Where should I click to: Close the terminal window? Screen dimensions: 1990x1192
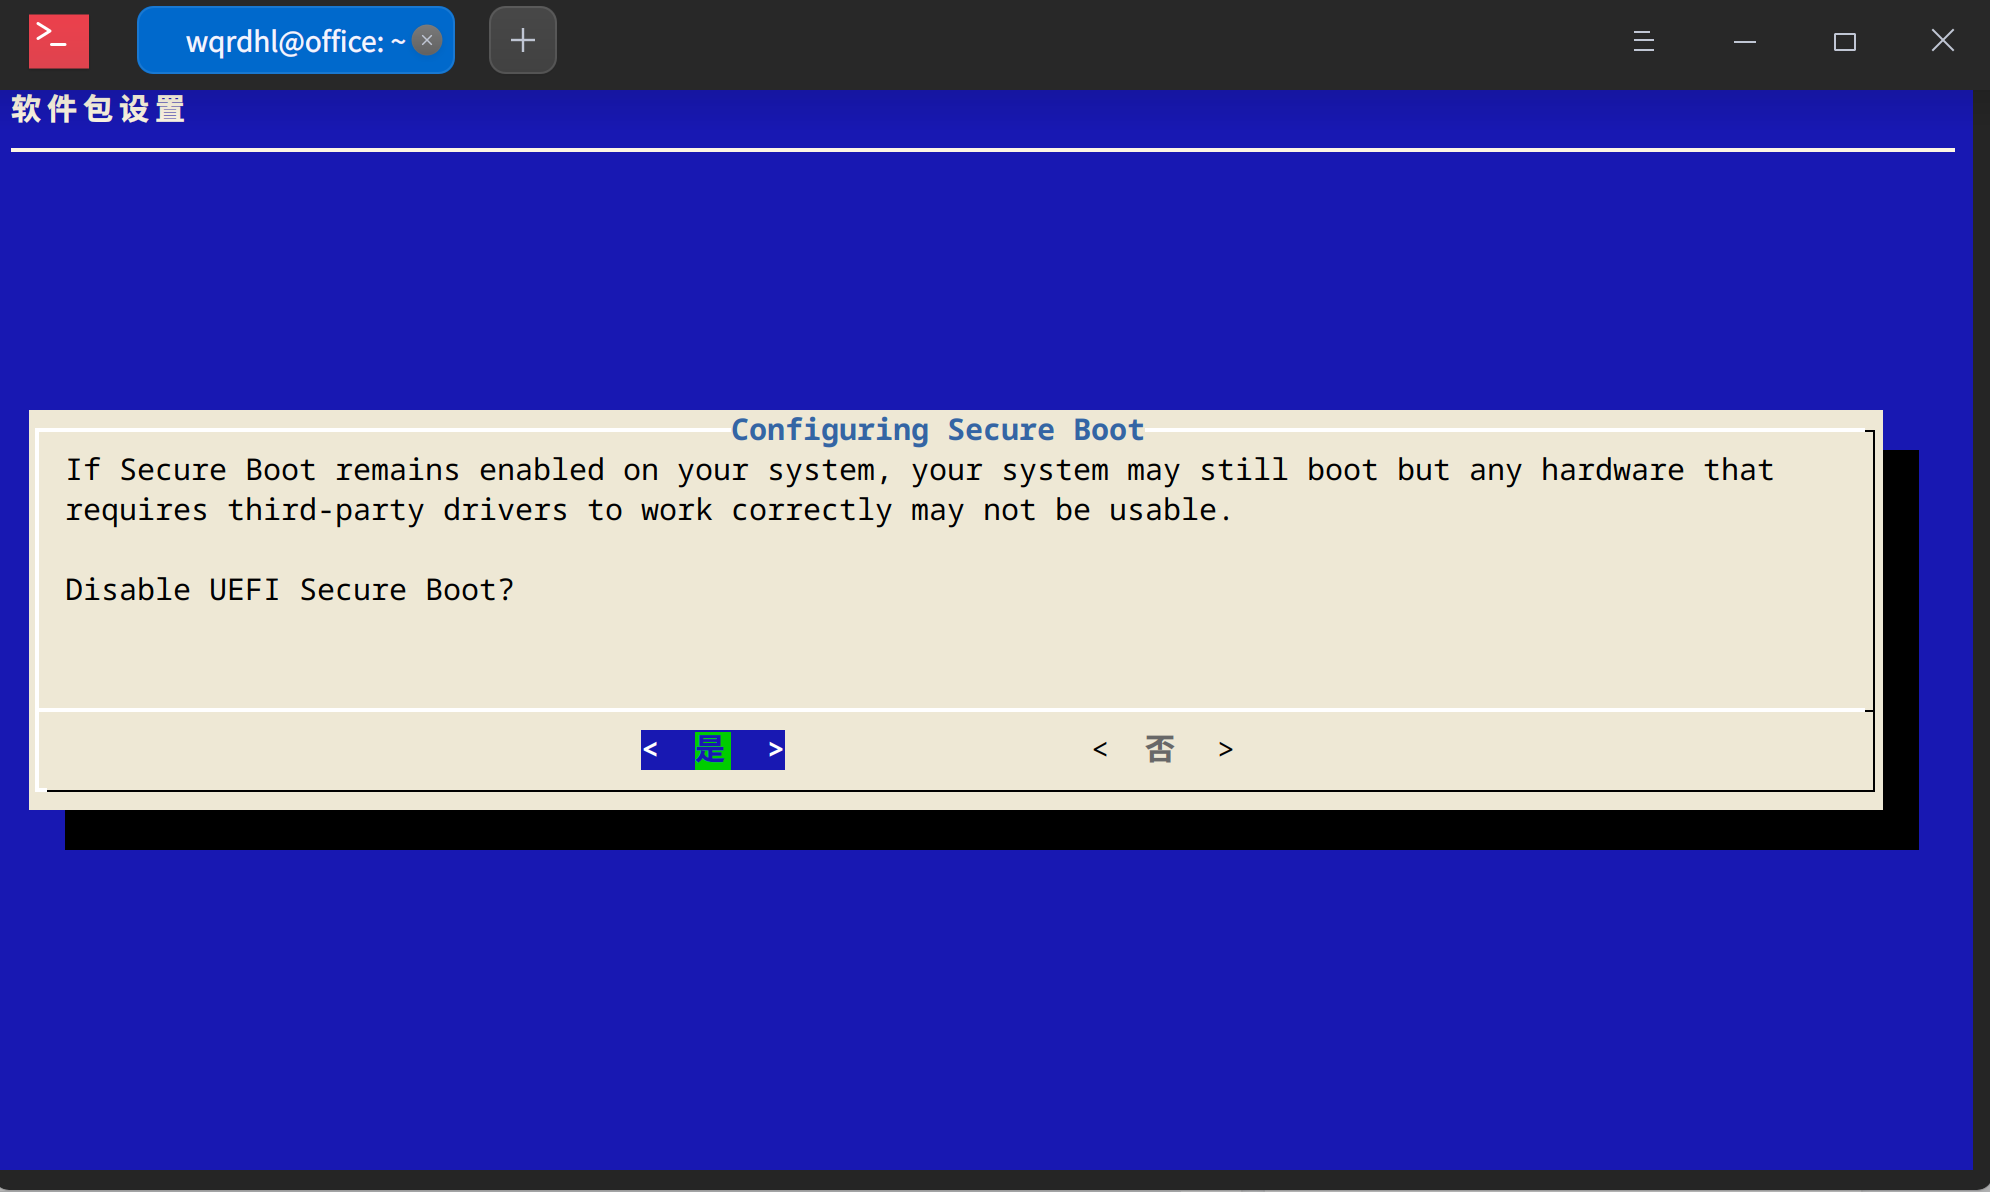click(x=1942, y=41)
